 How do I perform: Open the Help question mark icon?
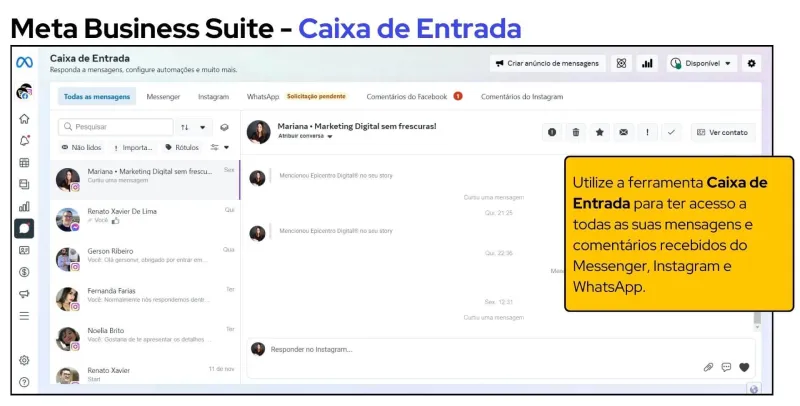point(24,382)
